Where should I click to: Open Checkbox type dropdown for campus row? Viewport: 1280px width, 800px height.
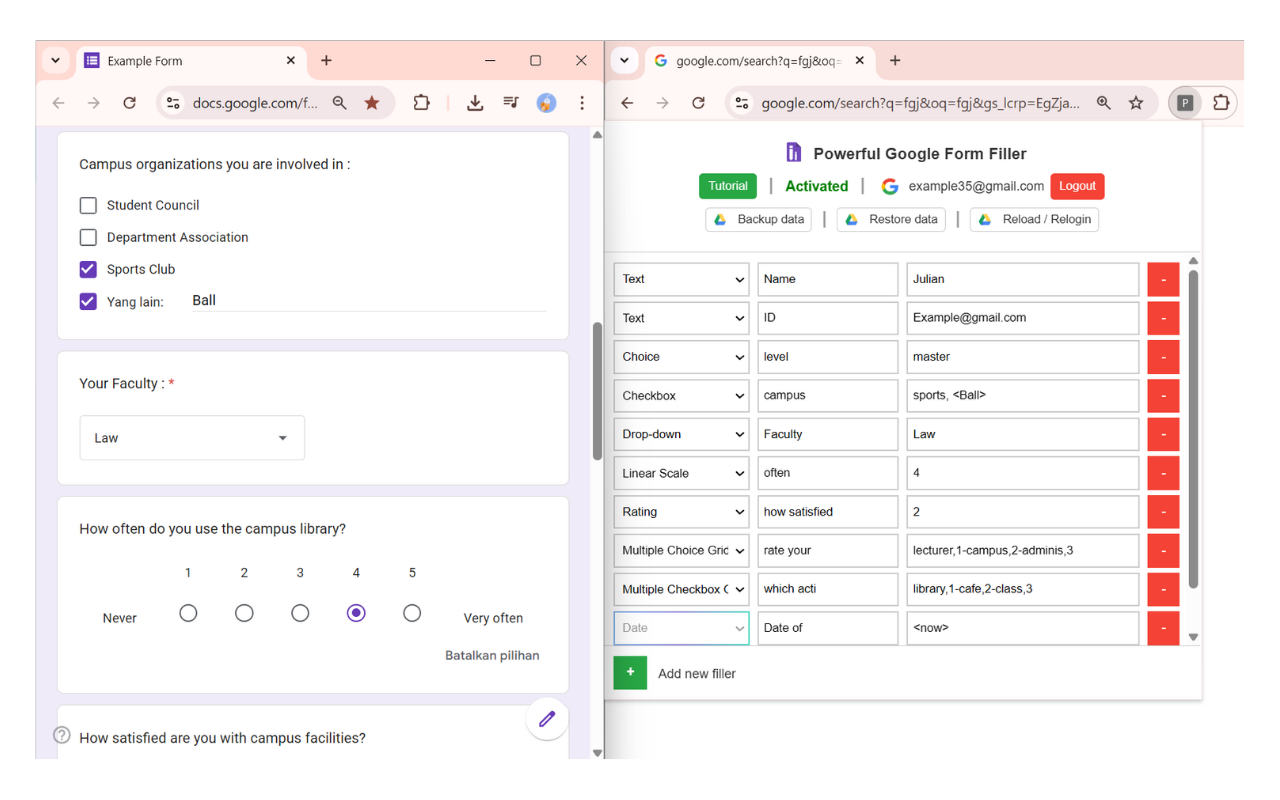[x=681, y=395]
